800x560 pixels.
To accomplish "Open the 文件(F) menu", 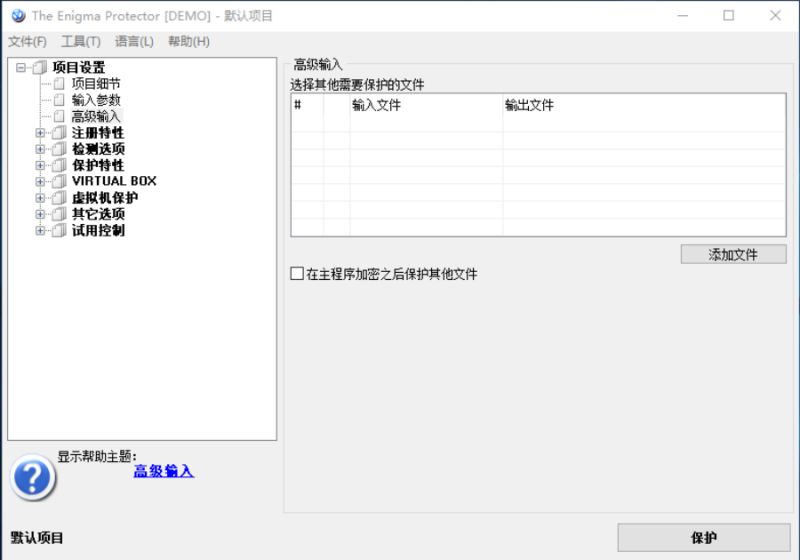I will 27,41.
